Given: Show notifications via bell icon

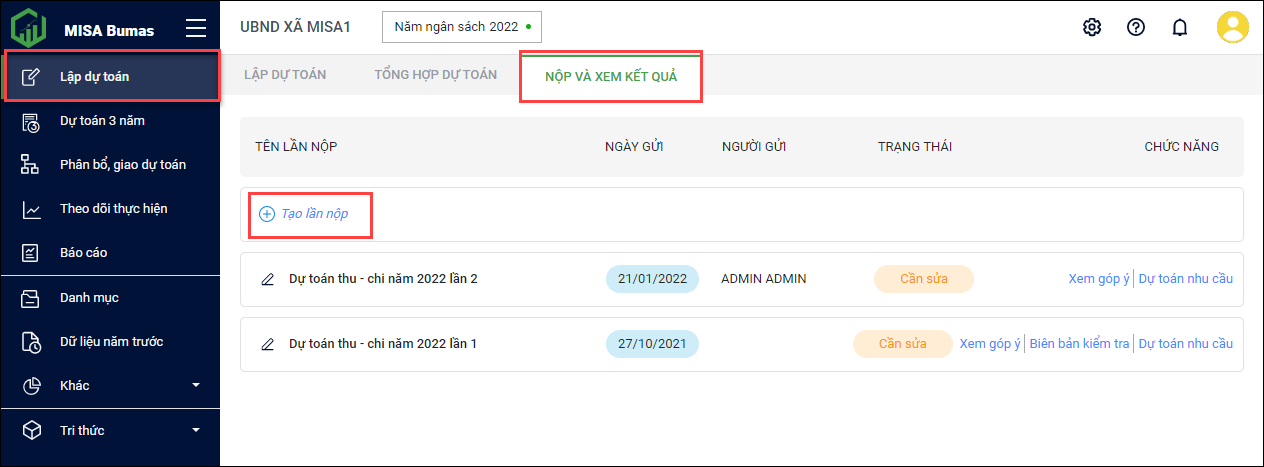Looking at the screenshot, I should click(1180, 27).
